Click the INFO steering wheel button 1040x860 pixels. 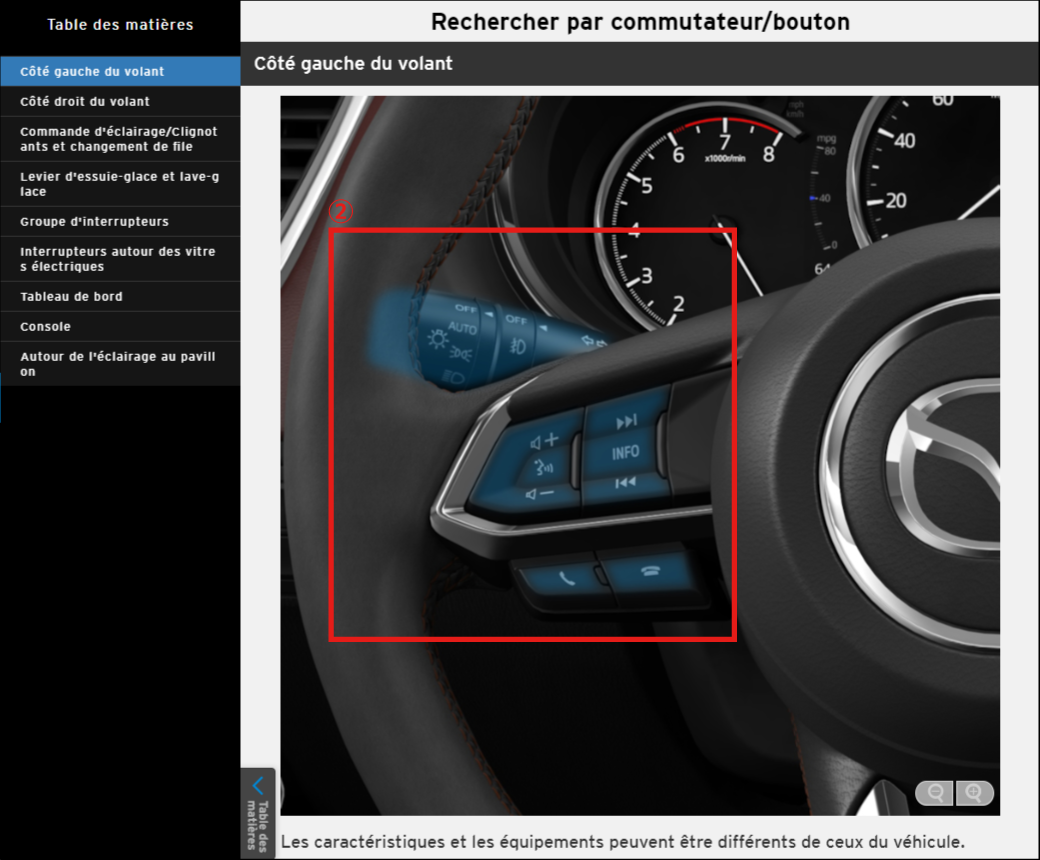[625, 453]
